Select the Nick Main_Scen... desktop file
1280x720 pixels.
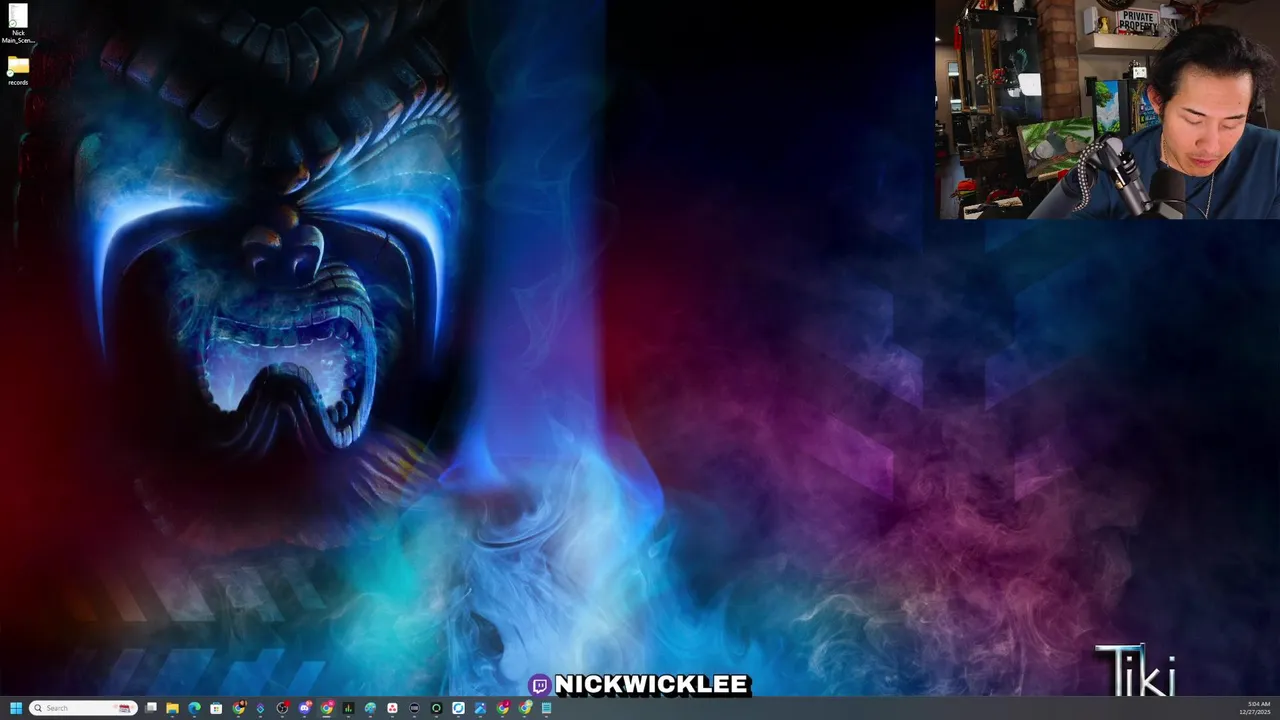[18, 24]
